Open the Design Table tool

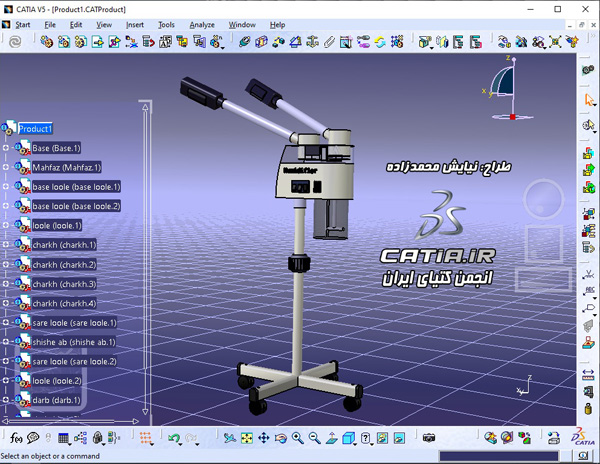(x=63, y=438)
